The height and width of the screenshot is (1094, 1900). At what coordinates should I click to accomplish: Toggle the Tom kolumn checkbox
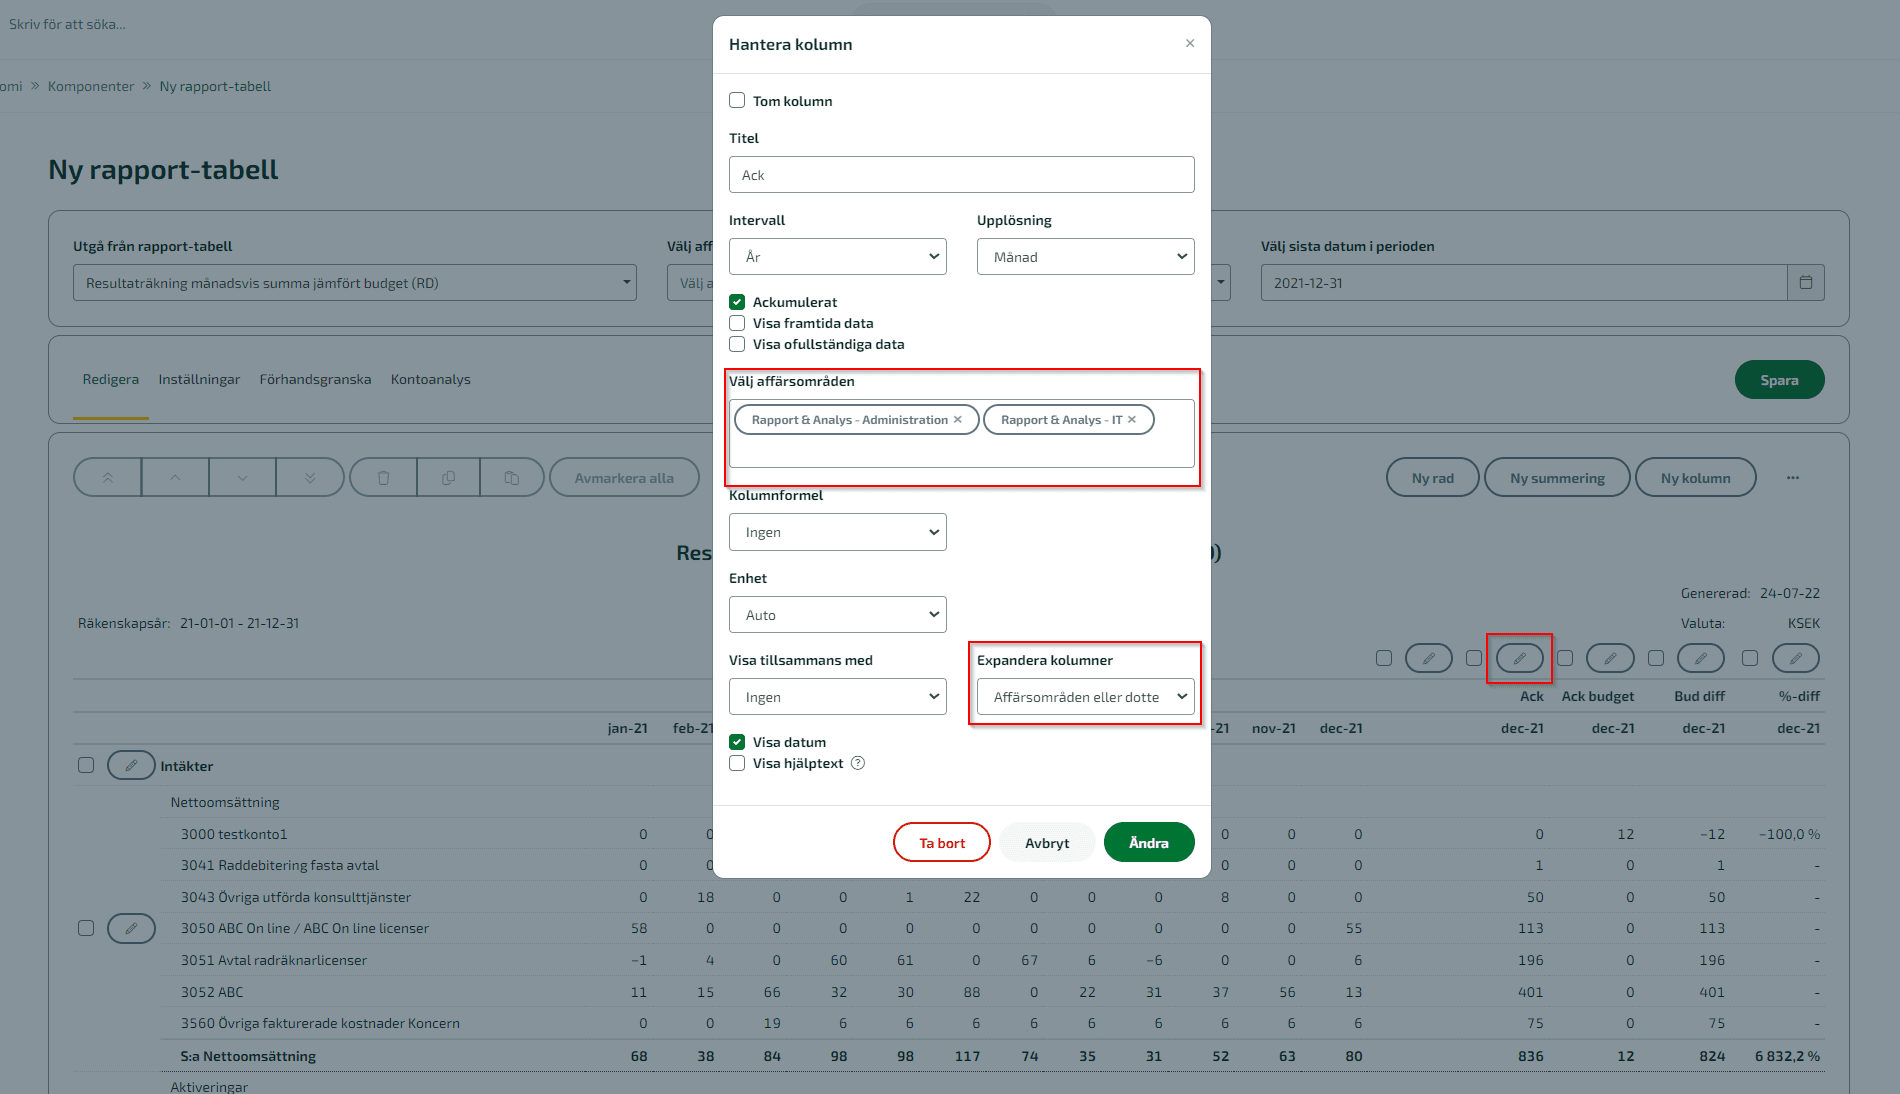coord(737,100)
